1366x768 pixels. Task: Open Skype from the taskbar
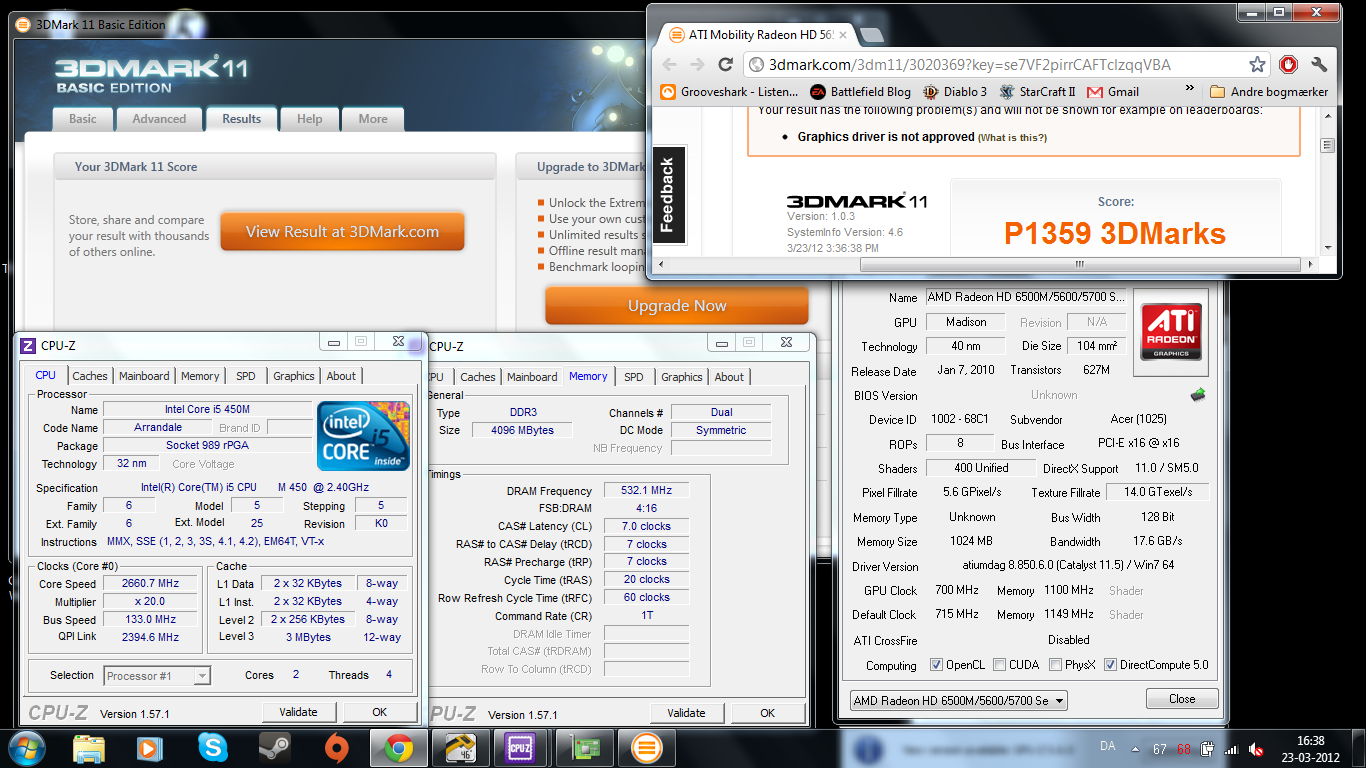[212, 748]
